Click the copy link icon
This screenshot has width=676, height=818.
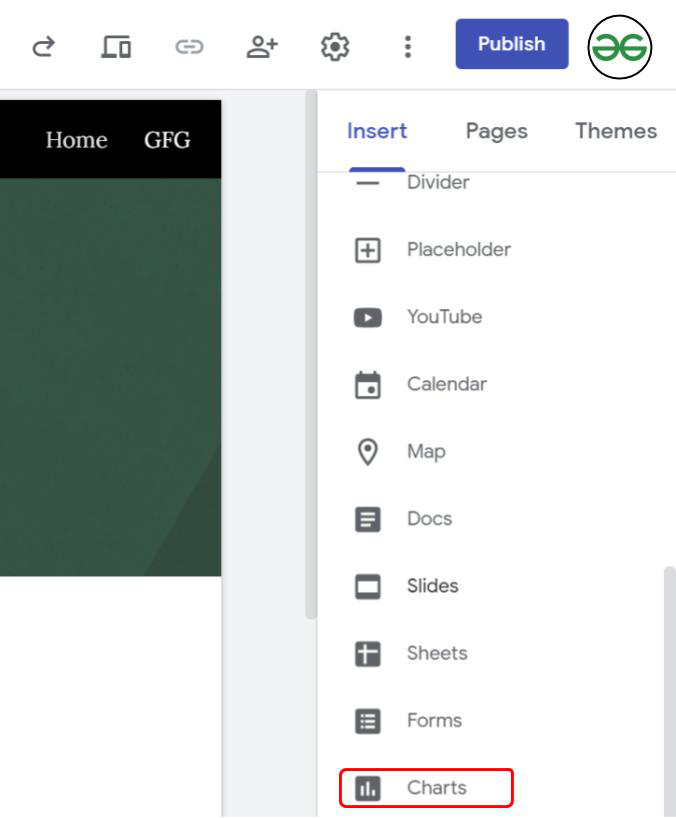coord(189,47)
